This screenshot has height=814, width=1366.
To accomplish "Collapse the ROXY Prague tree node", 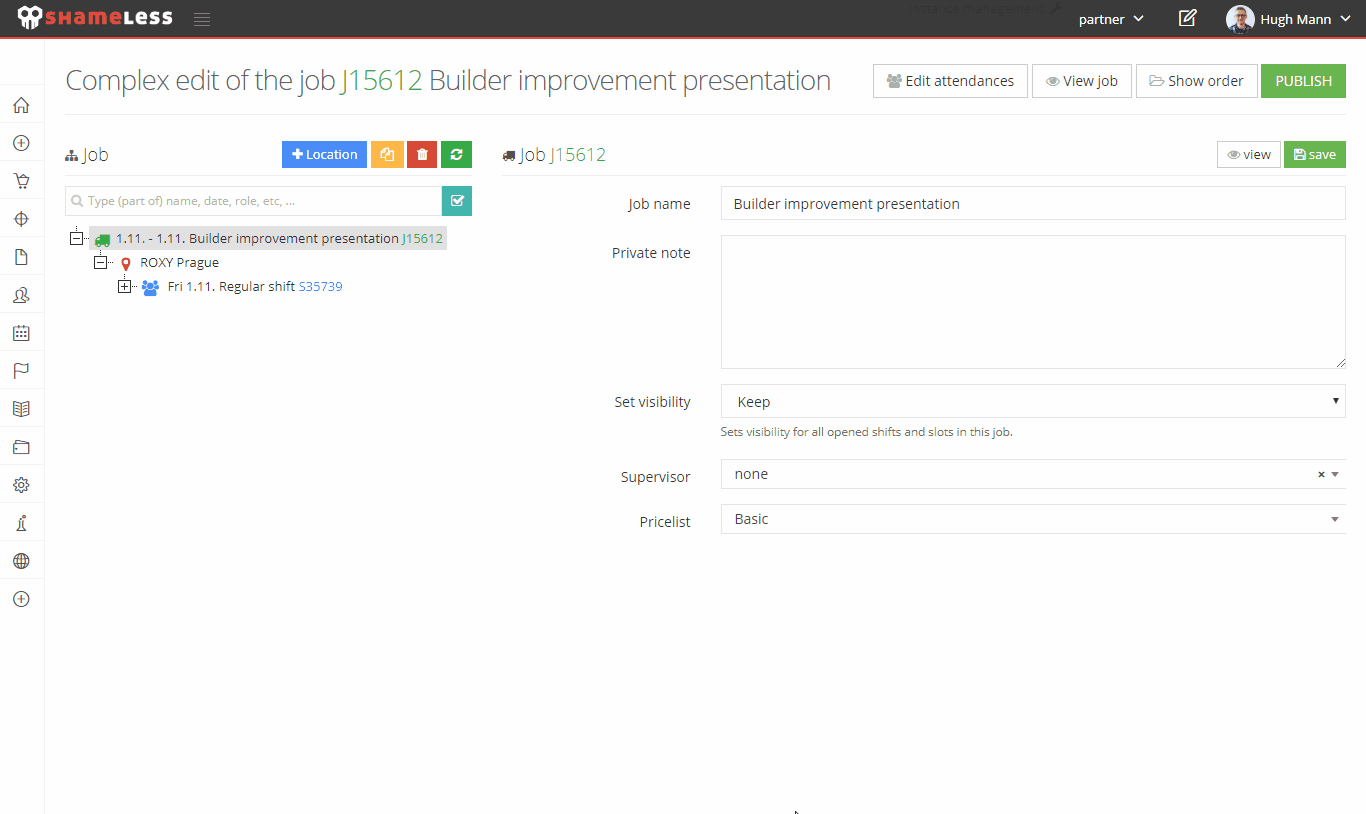I will (100, 263).
